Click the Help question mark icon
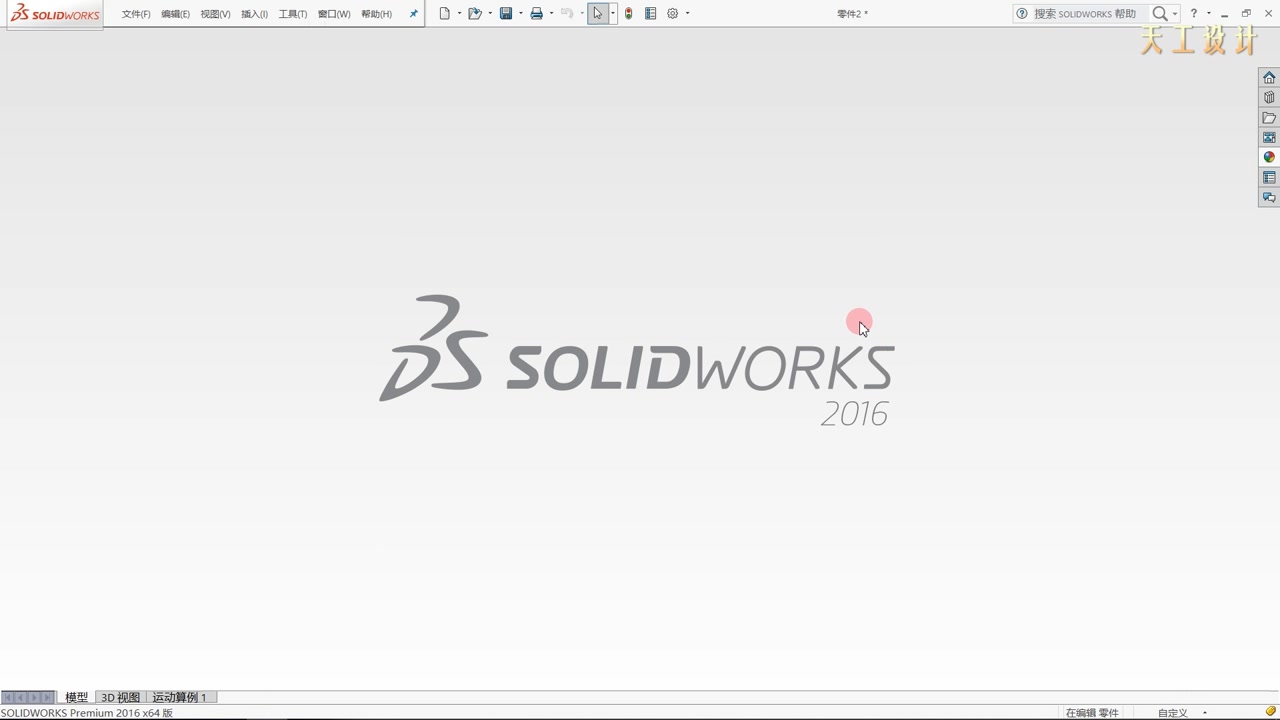Image resolution: width=1280 pixels, height=720 pixels. 1193,14
